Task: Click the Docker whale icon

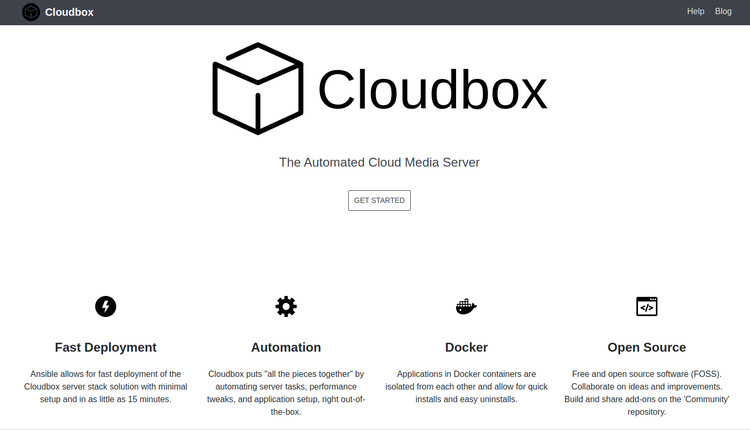Action: coord(466,307)
